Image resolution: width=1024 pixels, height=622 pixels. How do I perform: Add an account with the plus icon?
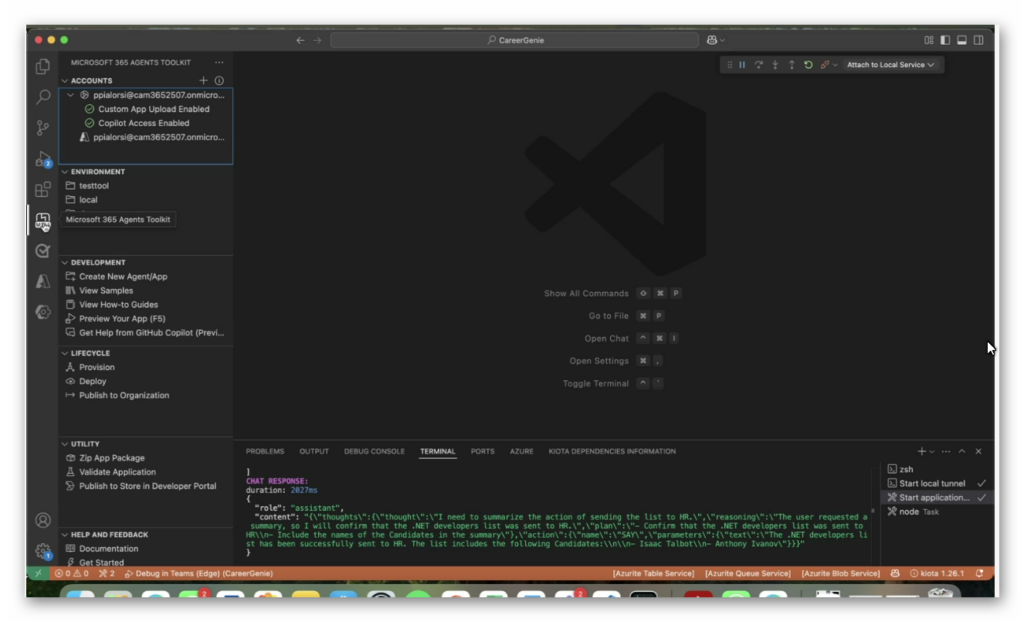[x=204, y=80]
